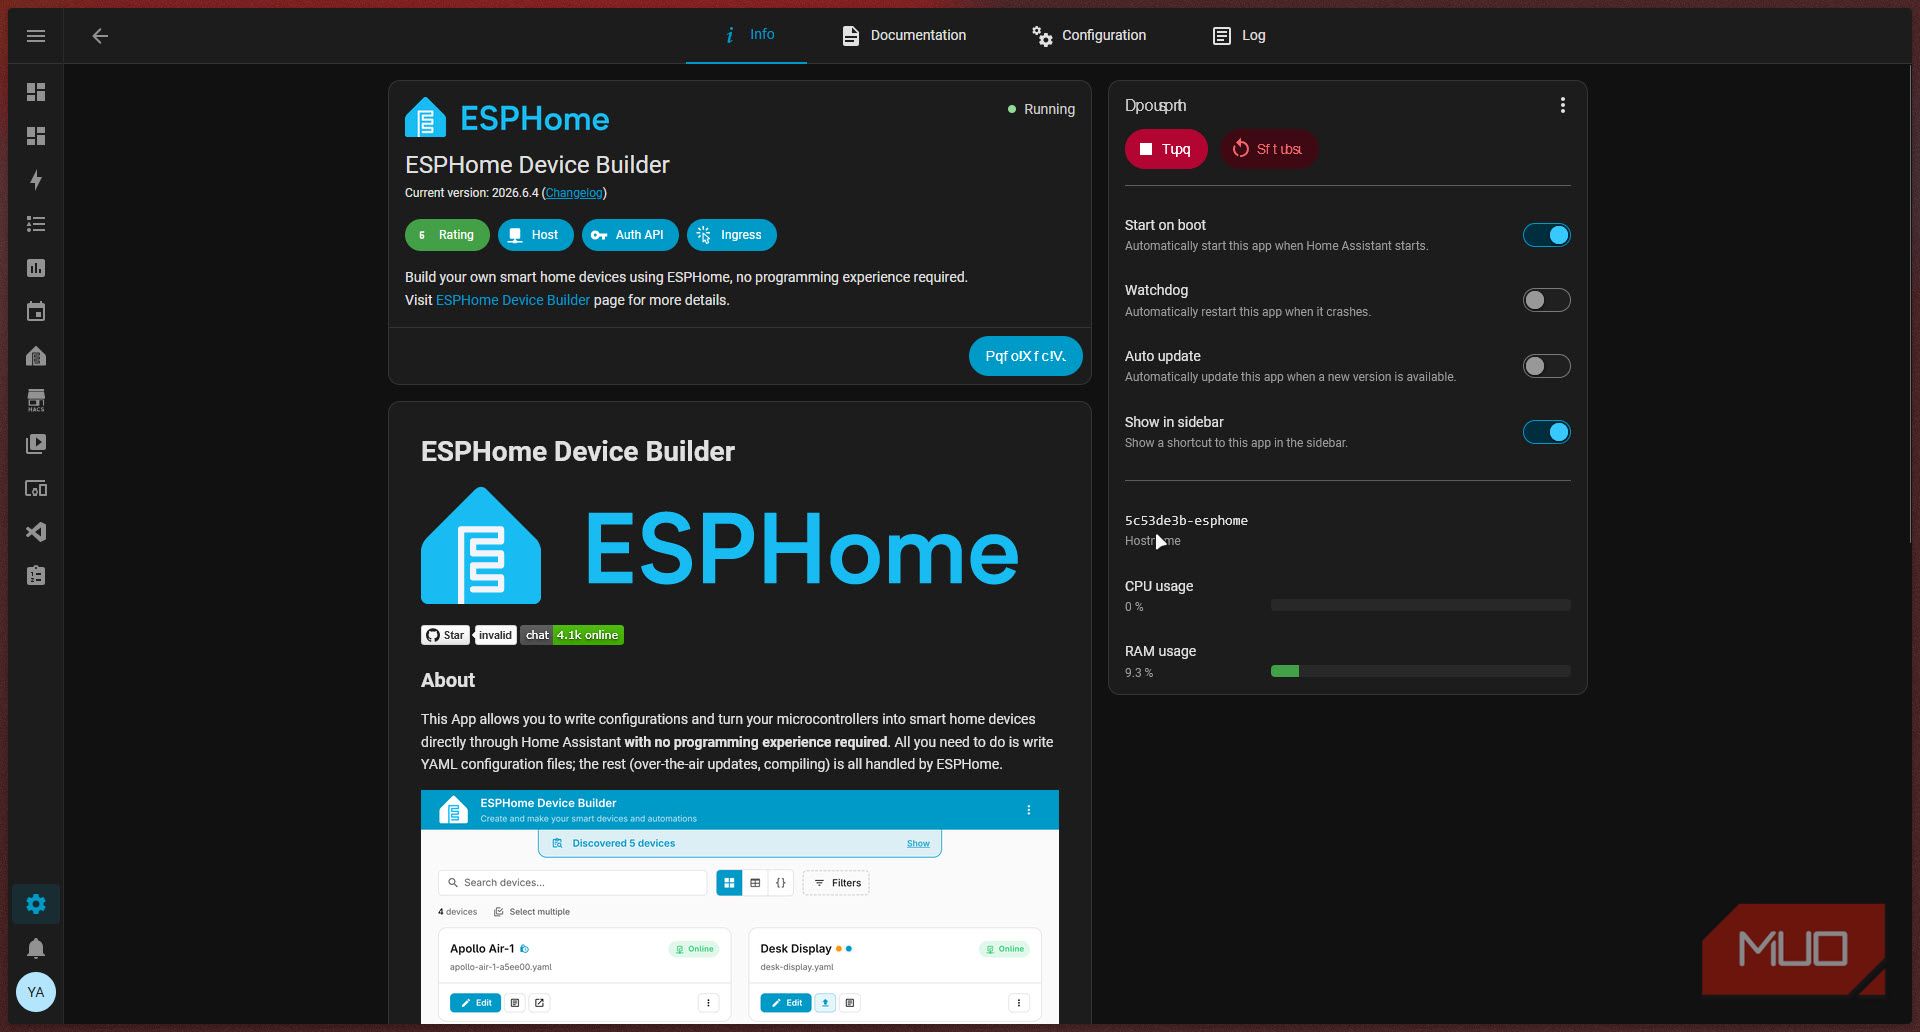Screen dimensions: 1920x1032
Task: Open the YA user profile avatar
Action: 36,992
